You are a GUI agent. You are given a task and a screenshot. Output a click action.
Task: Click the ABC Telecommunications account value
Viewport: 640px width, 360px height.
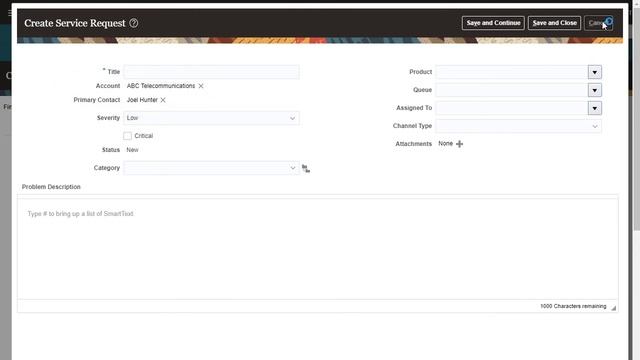(161, 86)
